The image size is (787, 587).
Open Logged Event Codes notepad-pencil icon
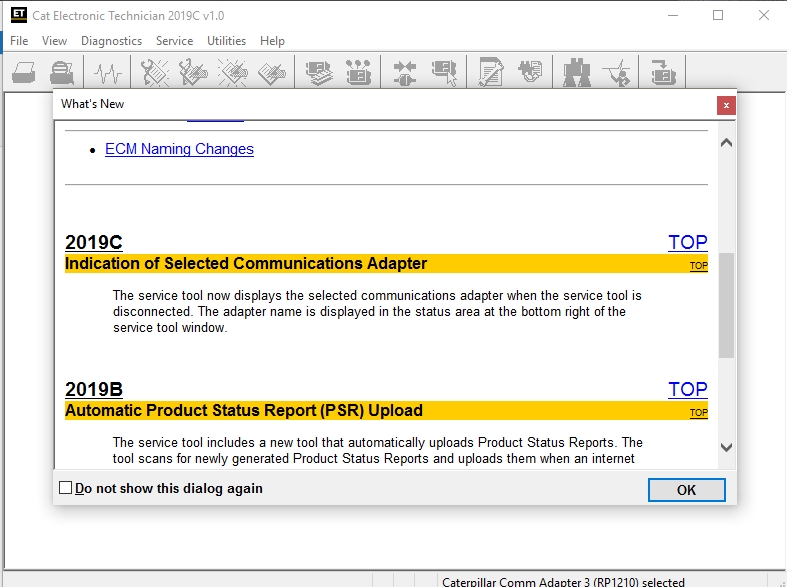tap(272, 73)
